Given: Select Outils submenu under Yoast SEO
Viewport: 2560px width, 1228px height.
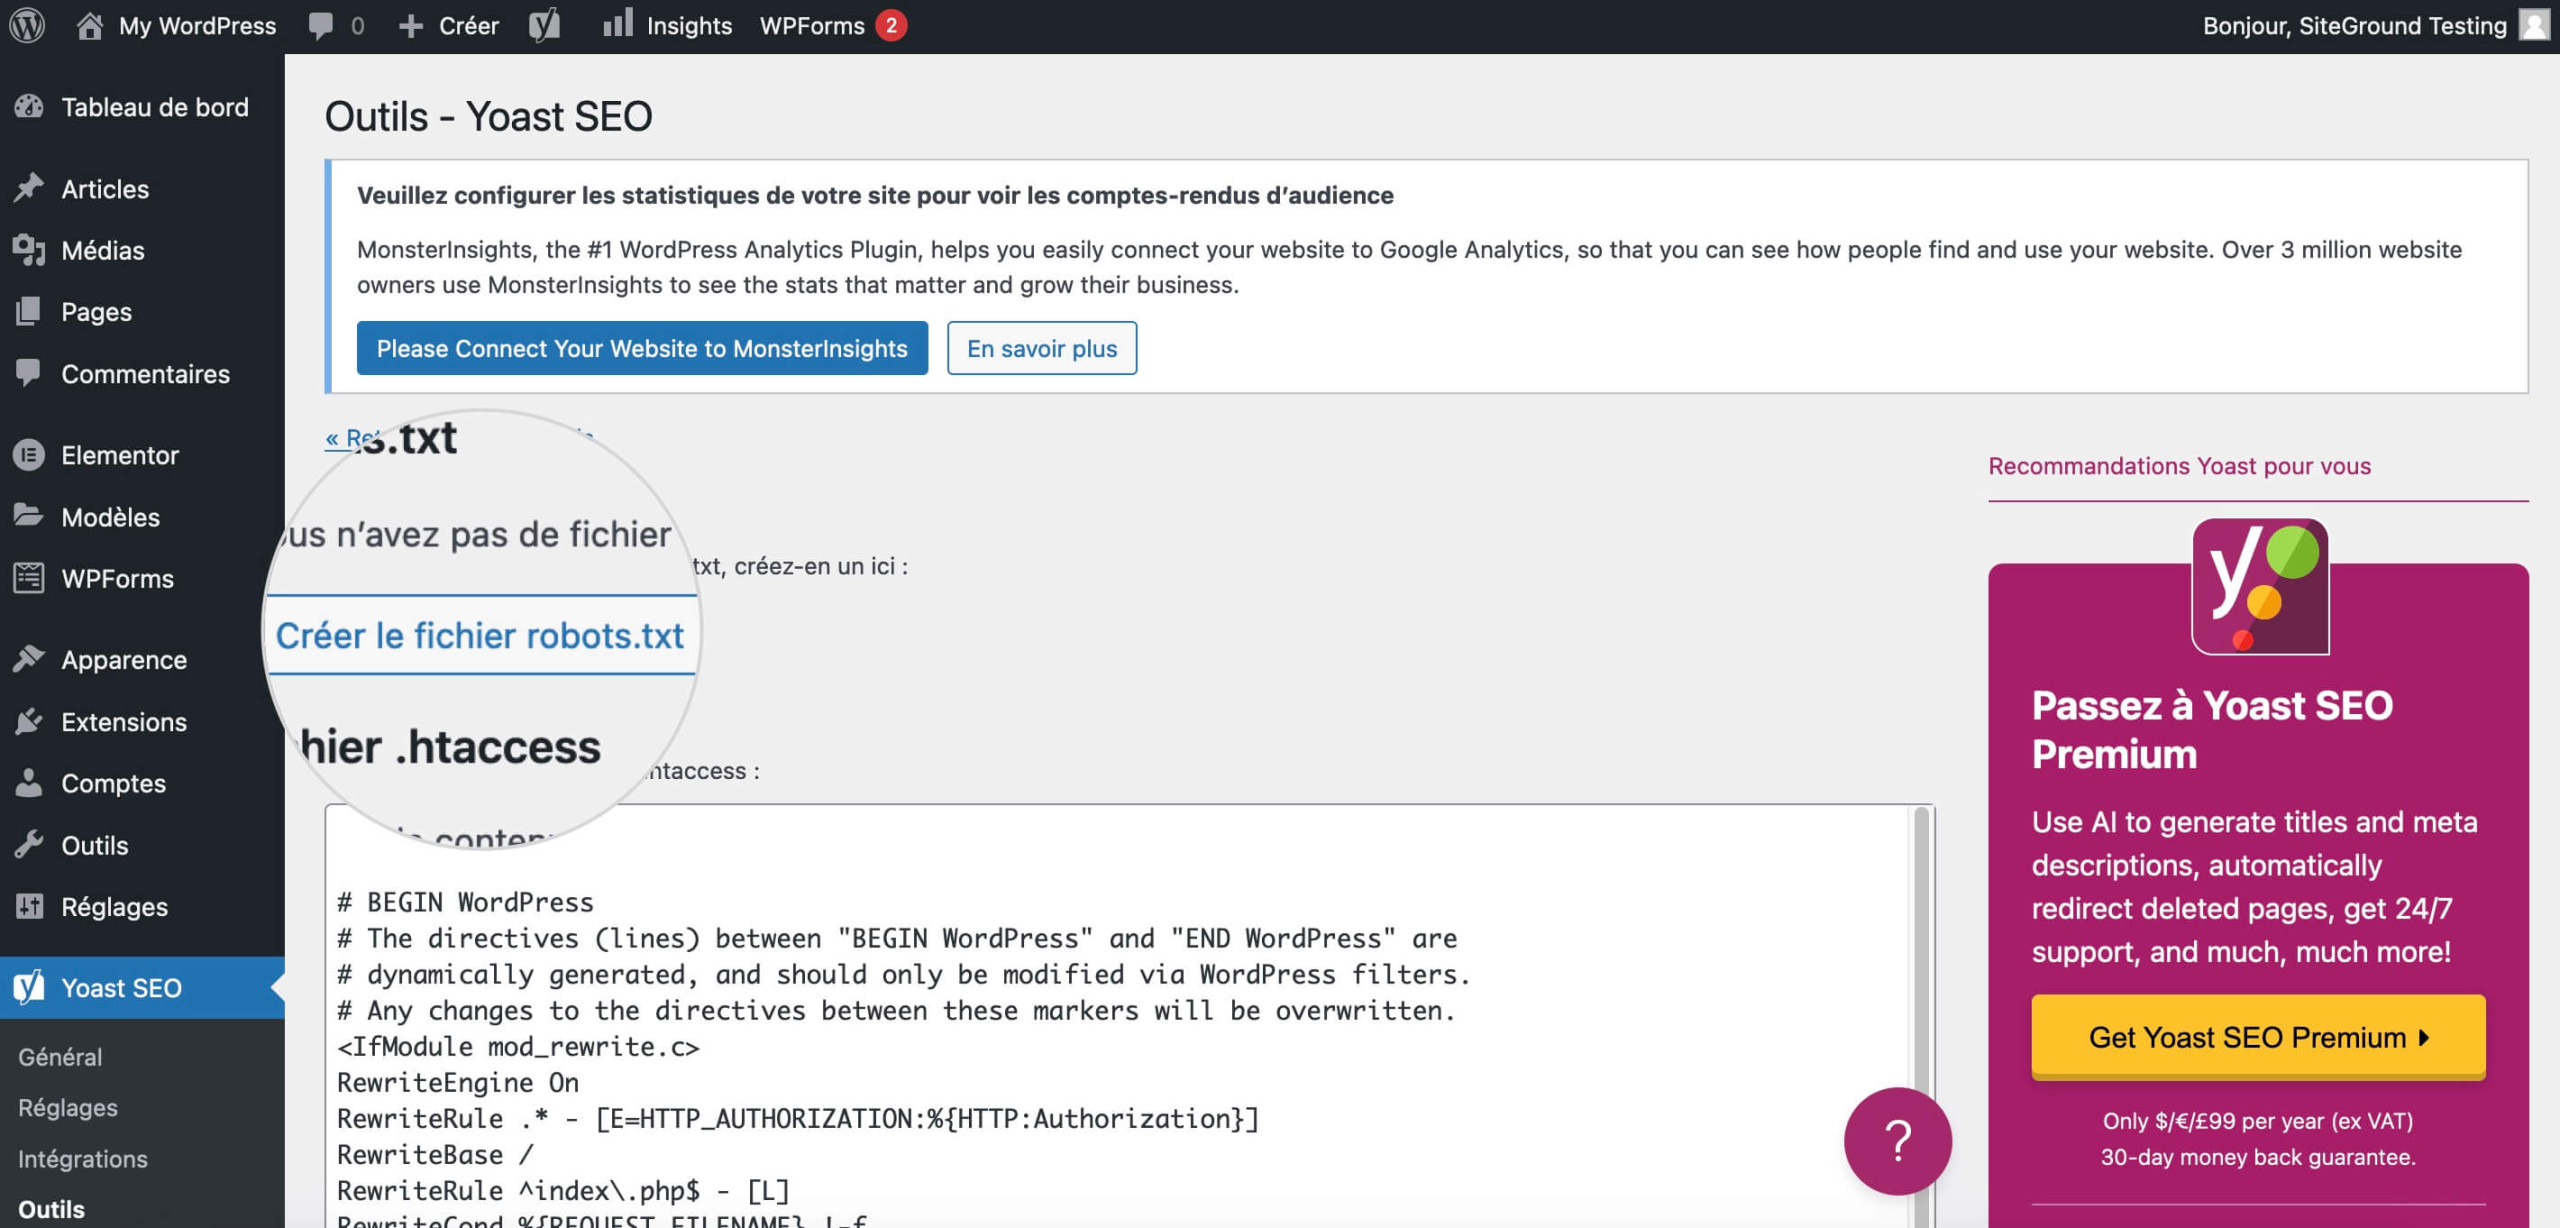Looking at the screenshot, I should (x=52, y=1210).
